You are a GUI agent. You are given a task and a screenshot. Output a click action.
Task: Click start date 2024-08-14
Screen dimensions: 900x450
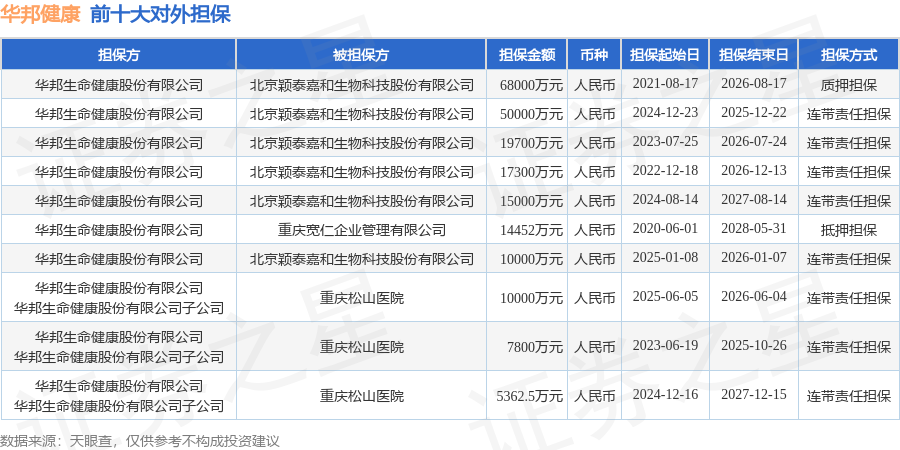coord(665,199)
